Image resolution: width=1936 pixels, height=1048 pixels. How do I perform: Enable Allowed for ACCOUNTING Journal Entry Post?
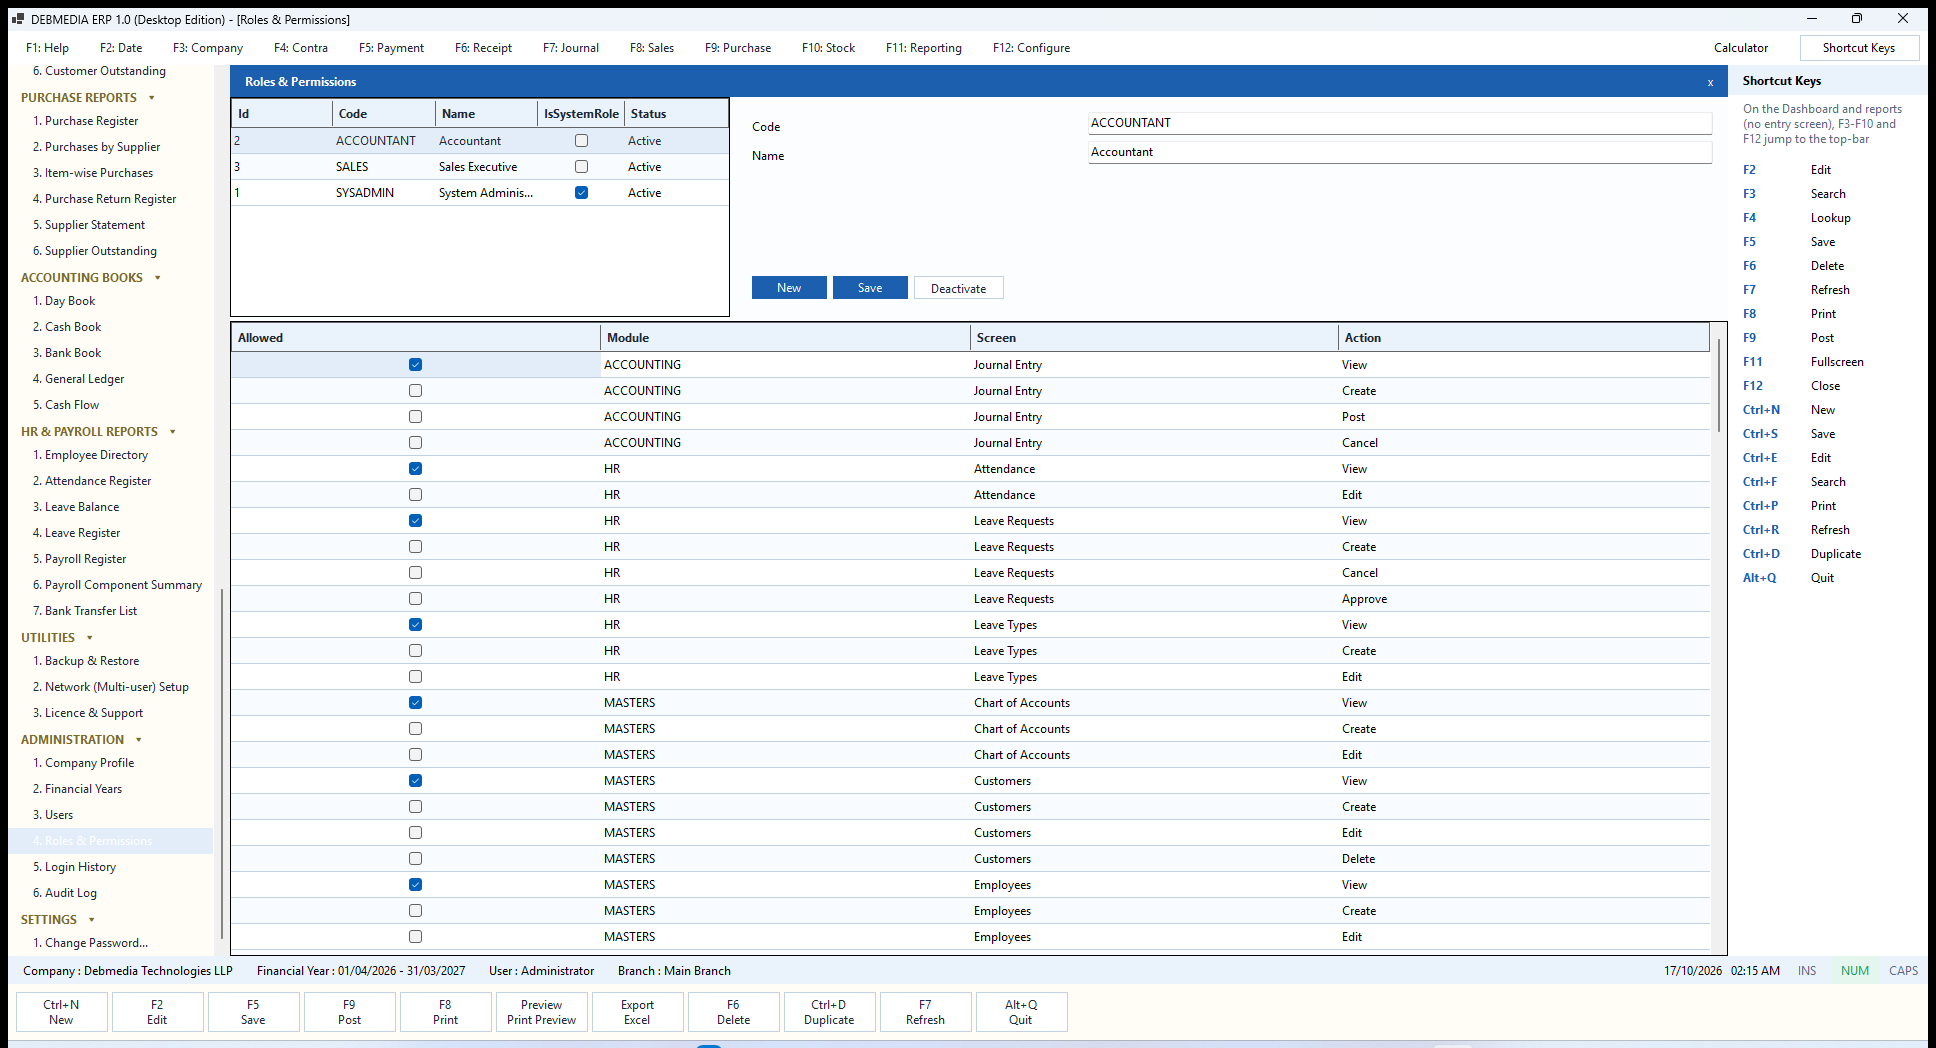coord(415,417)
